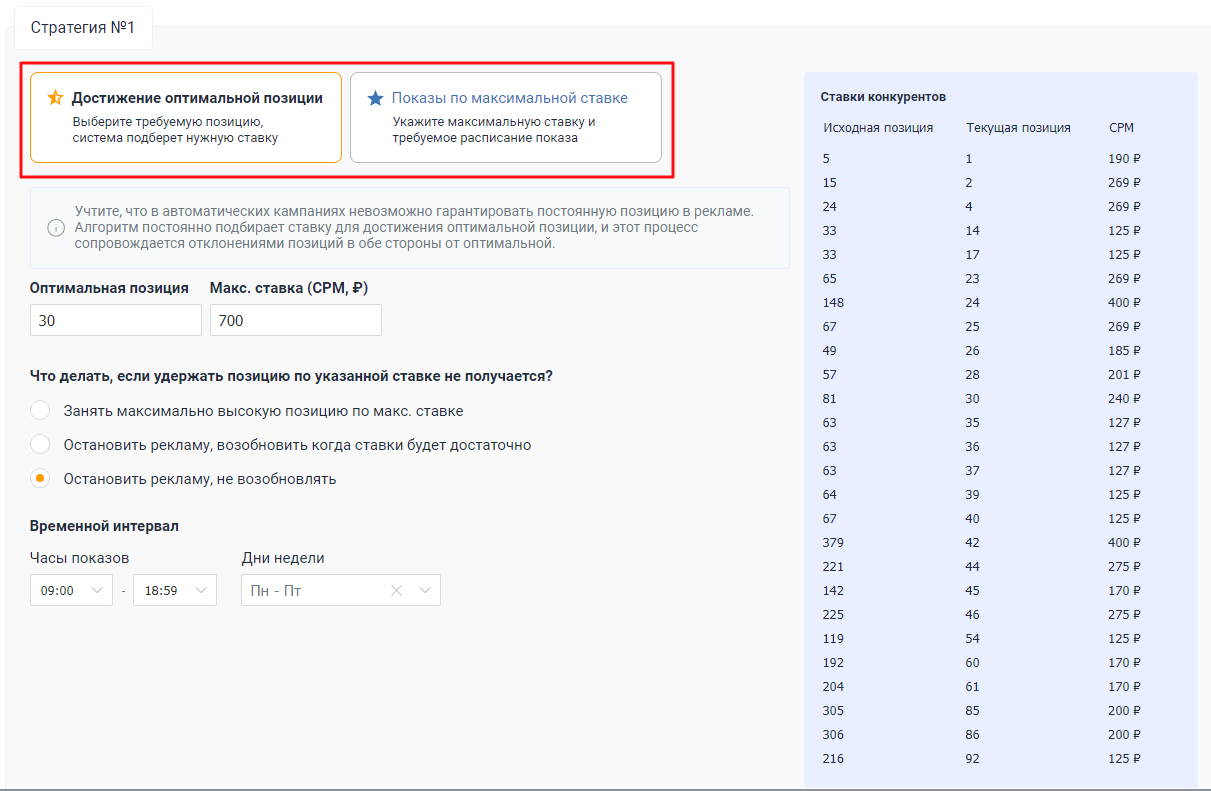The height and width of the screenshot is (791, 1211).
Task: Click source position 305 in table
Action: click(833, 711)
